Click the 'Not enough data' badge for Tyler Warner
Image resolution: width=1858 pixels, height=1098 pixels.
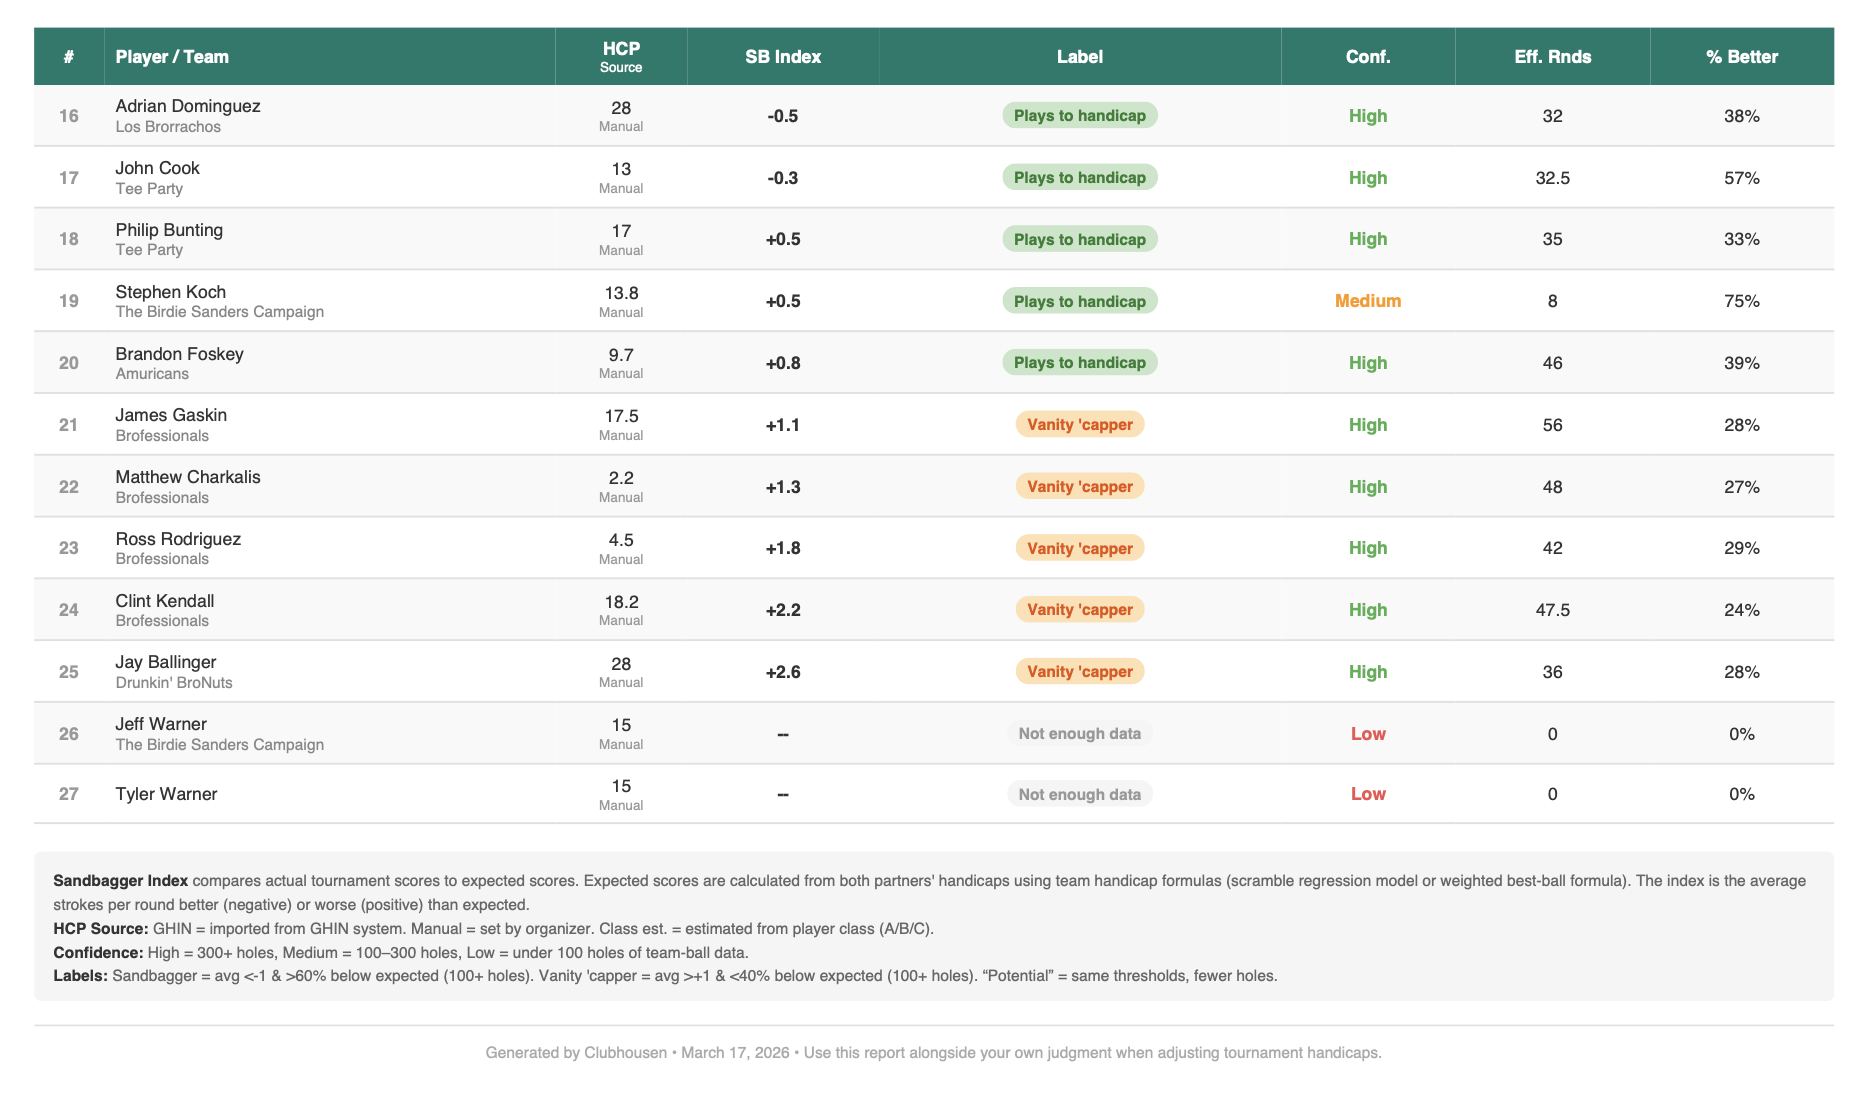(x=1079, y=793)
